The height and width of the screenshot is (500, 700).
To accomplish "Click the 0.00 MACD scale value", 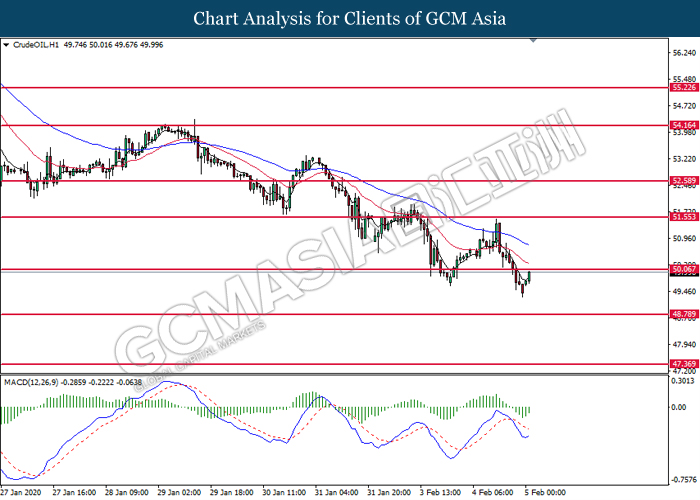I will (679, 407).
